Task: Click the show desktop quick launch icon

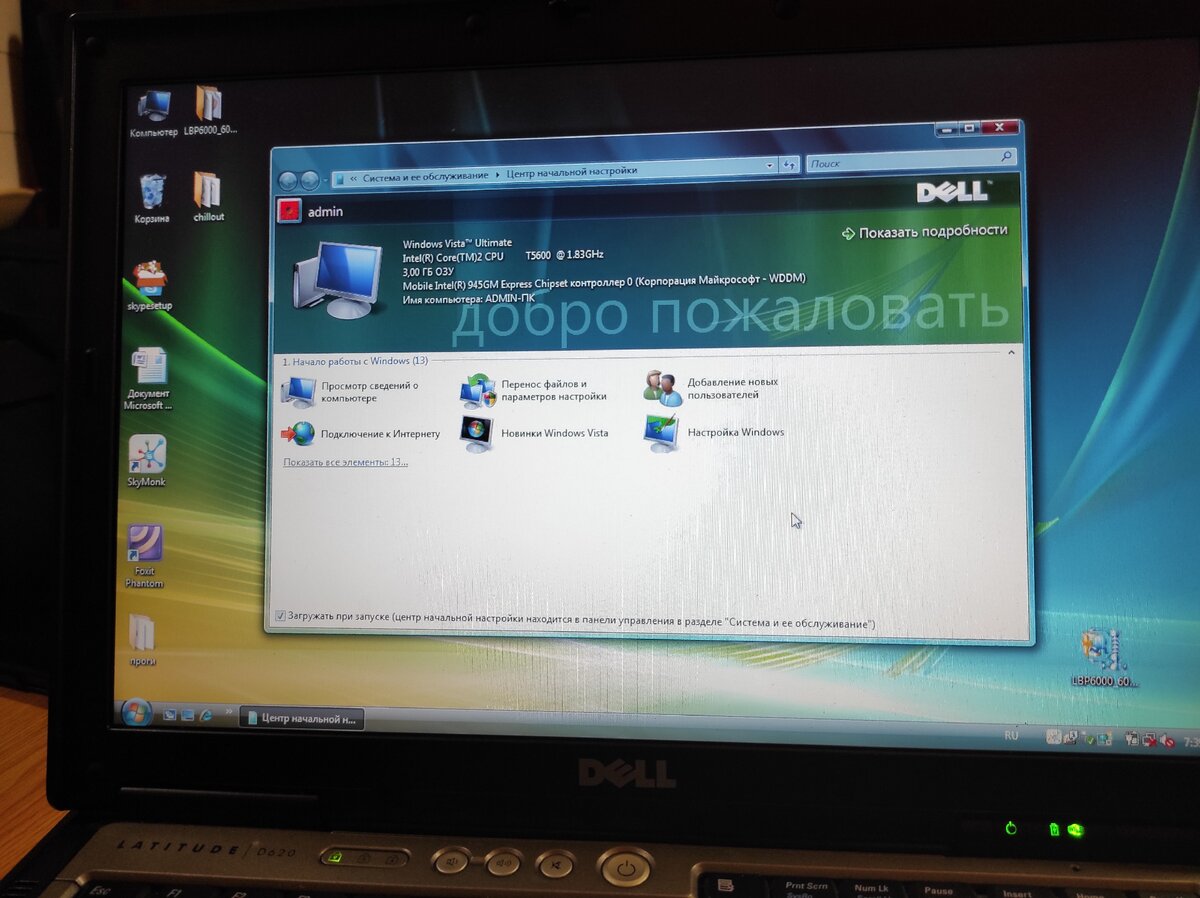Action: [169, 715]
